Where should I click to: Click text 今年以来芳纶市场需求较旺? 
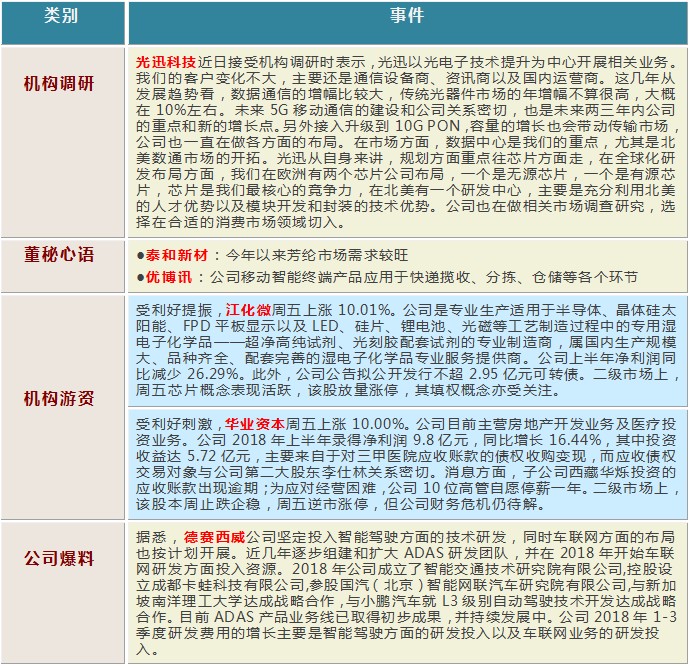[317, 255]
